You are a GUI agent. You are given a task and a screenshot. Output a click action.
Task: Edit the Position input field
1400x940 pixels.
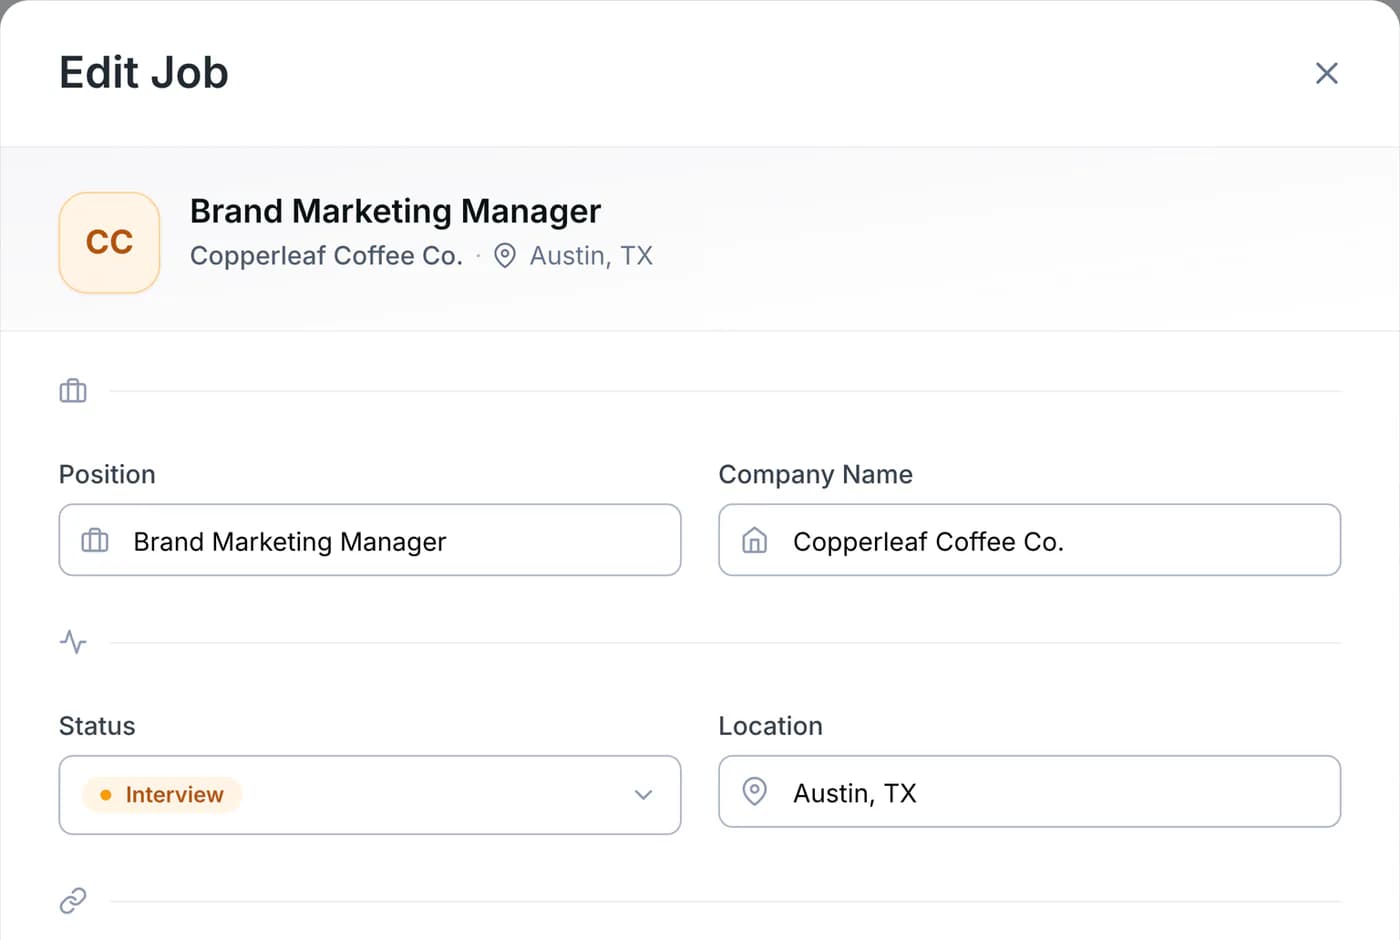click(x=370, y=540)
